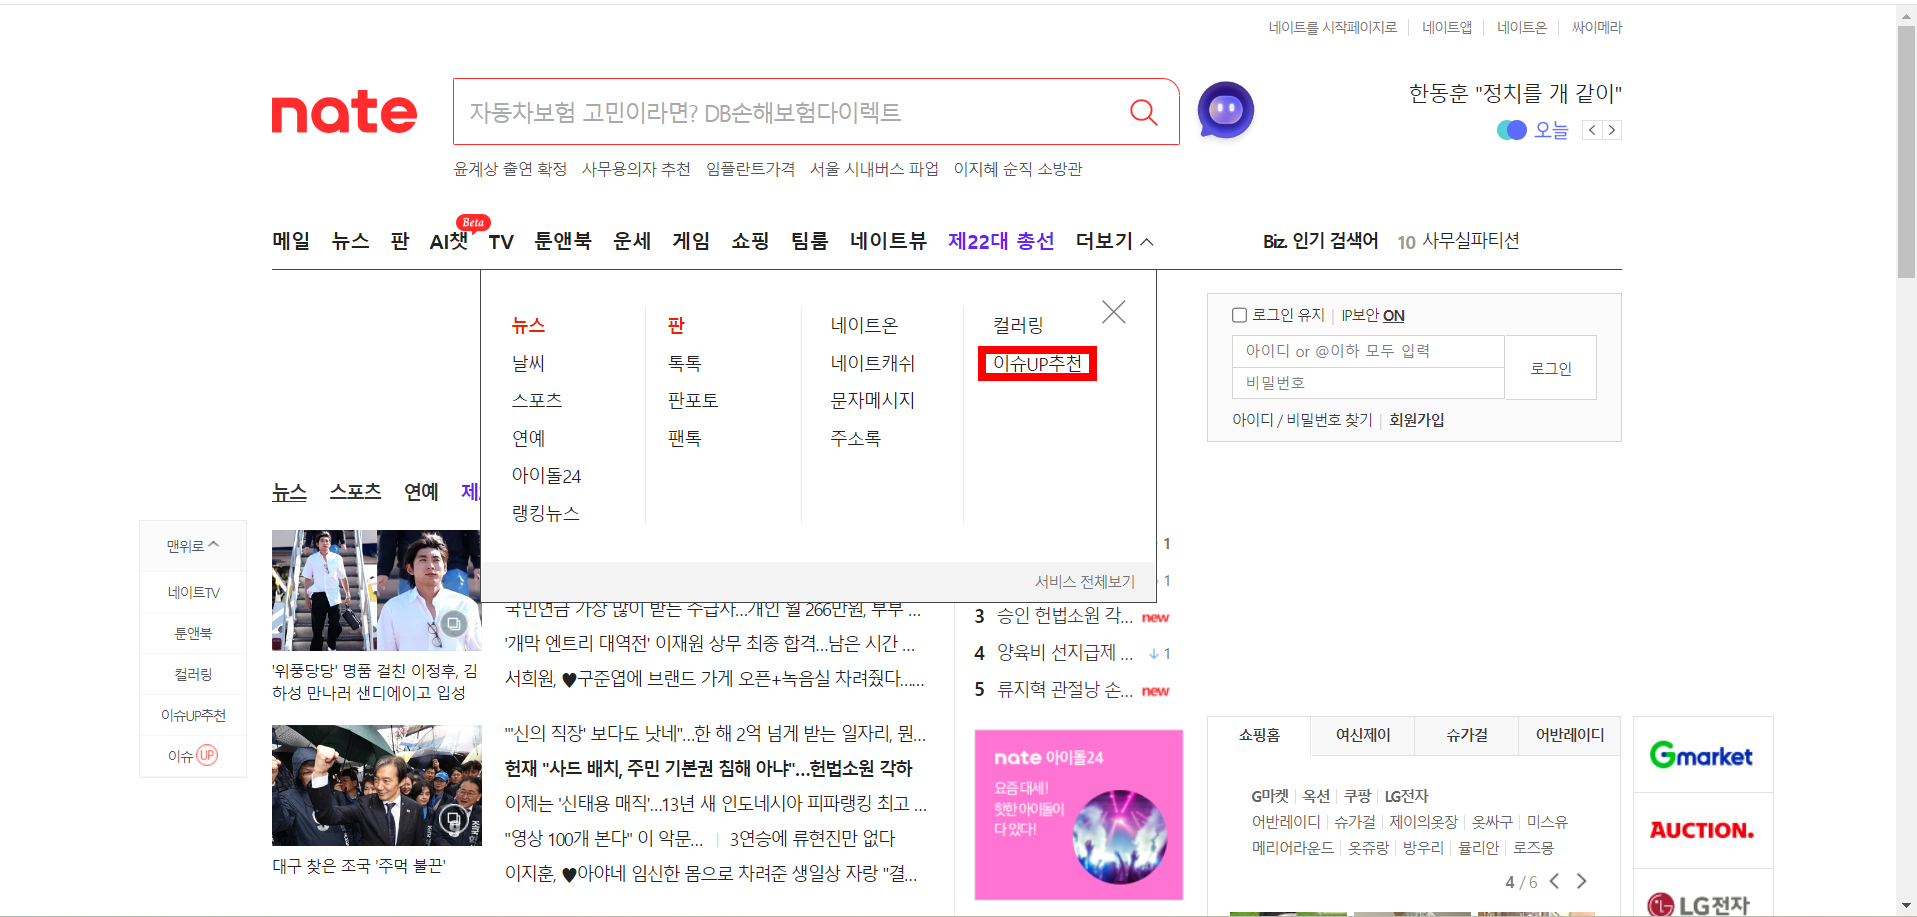Open AI챗 Beta menu item

[449, 241]
